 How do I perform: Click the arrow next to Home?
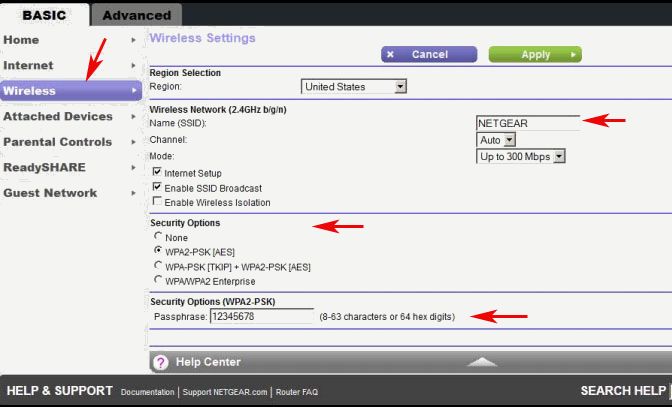tap(134, 40)
